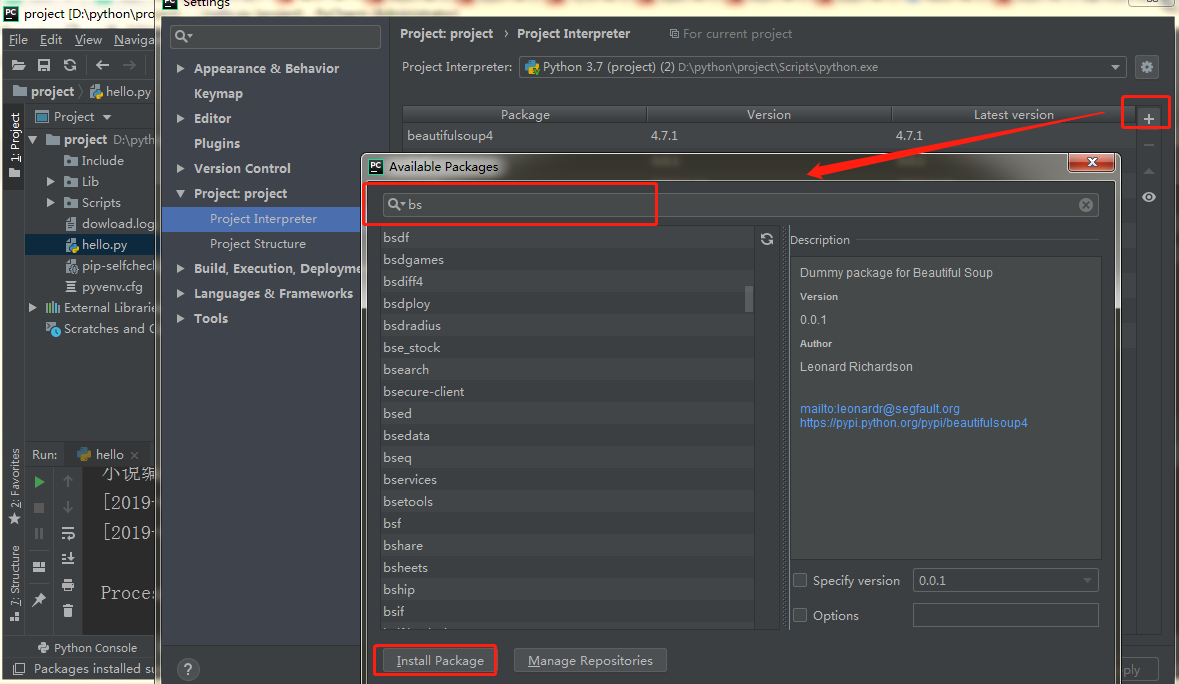Open the File menu

pos(18,39)
